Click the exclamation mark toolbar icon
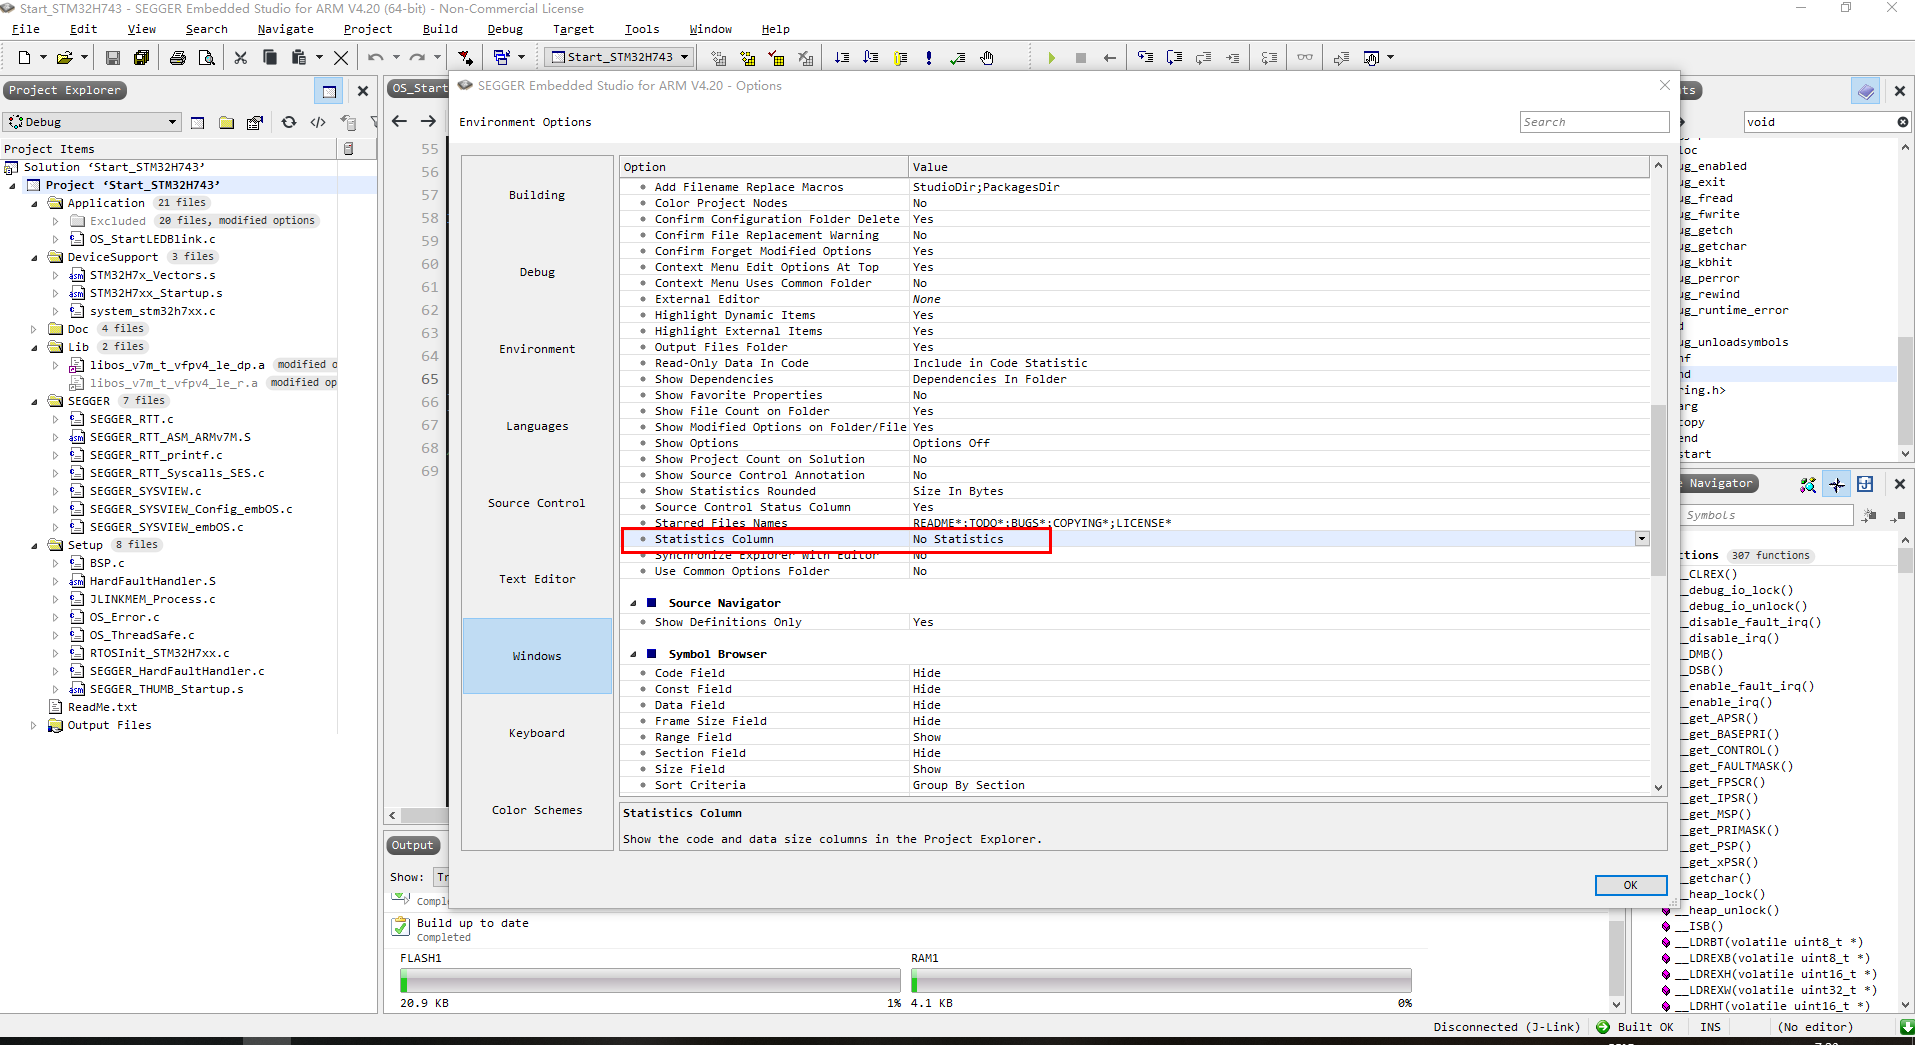This screenshot has width=1915, height=1045. (x=929, y=58)
